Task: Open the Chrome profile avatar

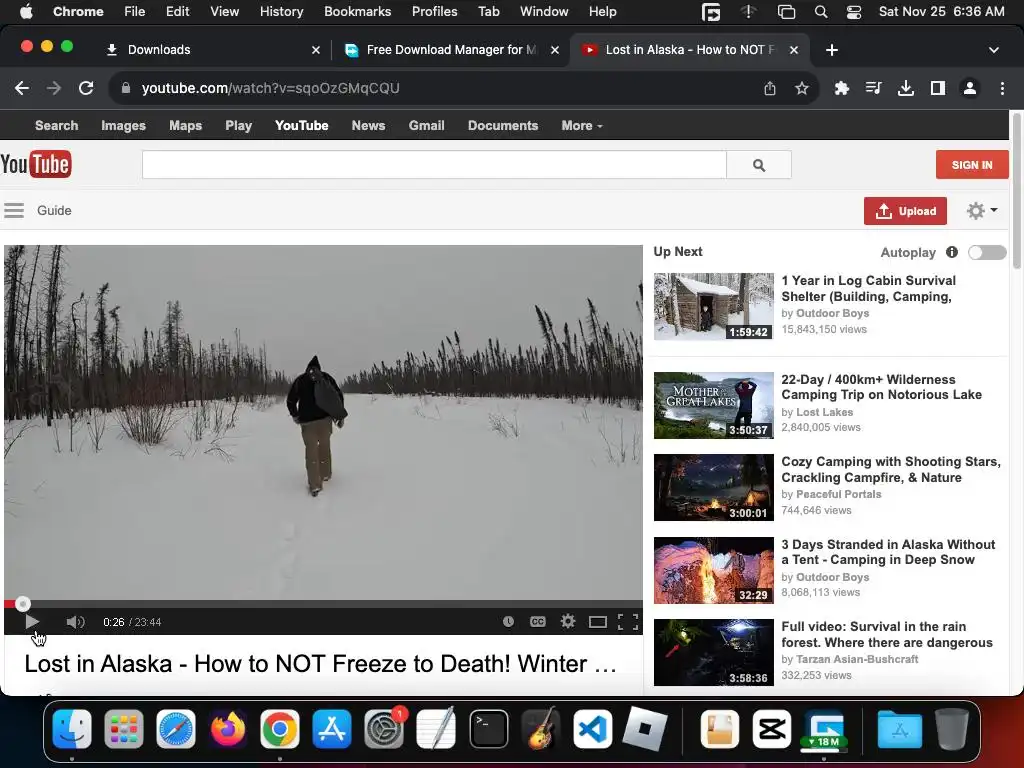Action: [x=970, y=88]
